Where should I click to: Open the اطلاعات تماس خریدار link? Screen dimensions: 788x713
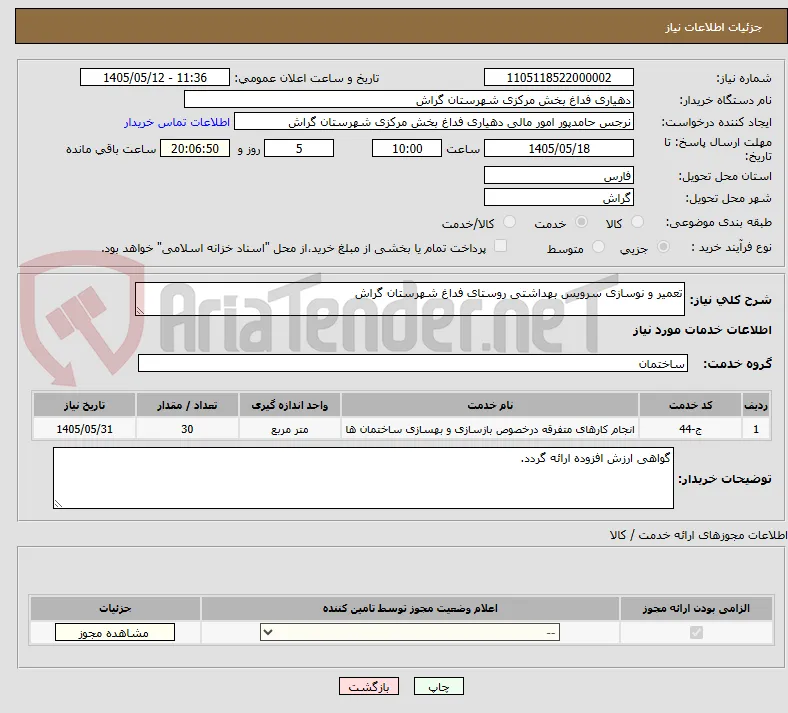(177, 122)
